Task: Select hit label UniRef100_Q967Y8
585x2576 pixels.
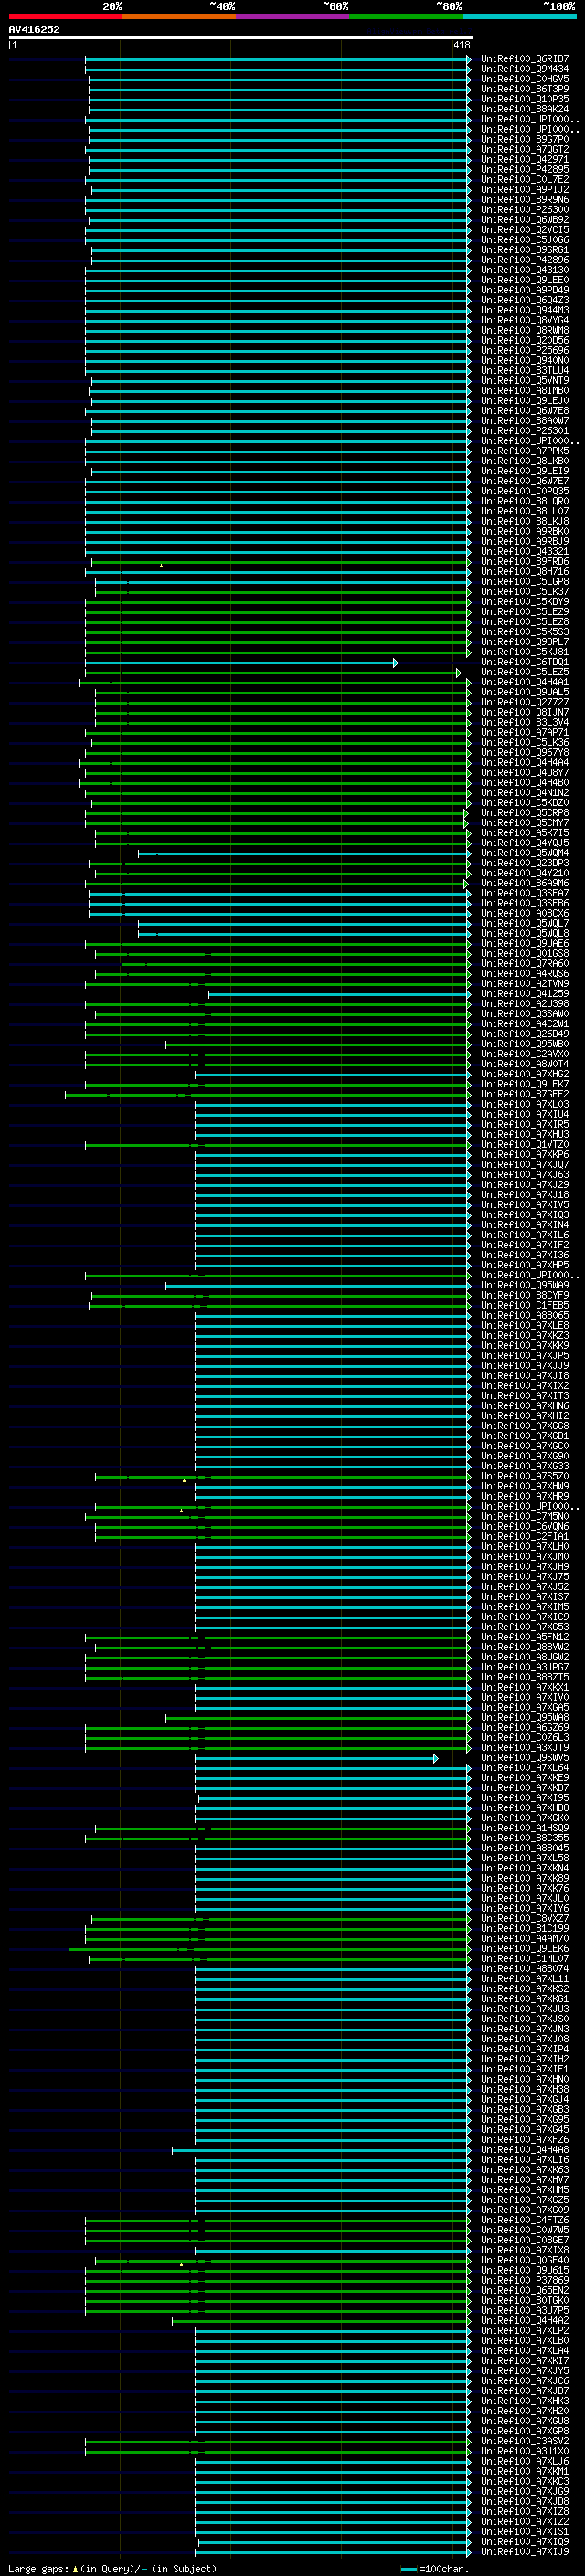Action: tap(525, 753)
